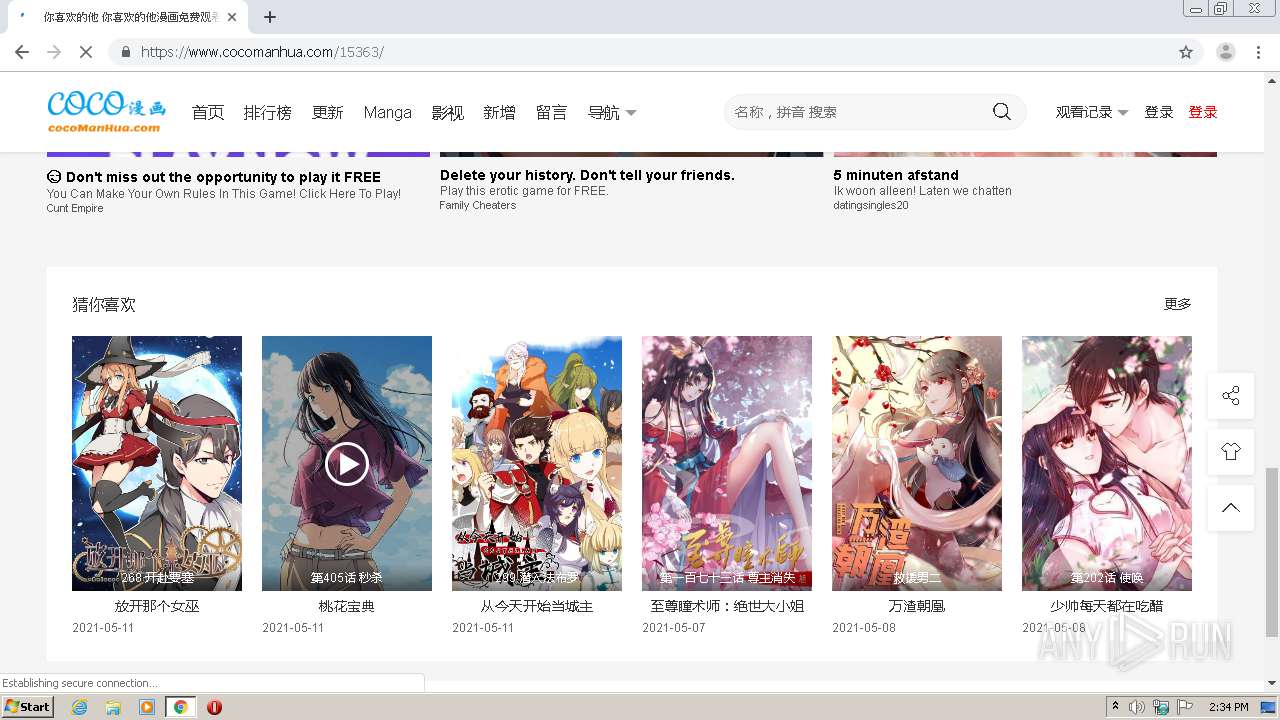Bookmark this page with the star icon
The width and height of the screenshot is (1280, 720).
point(1186,52)
